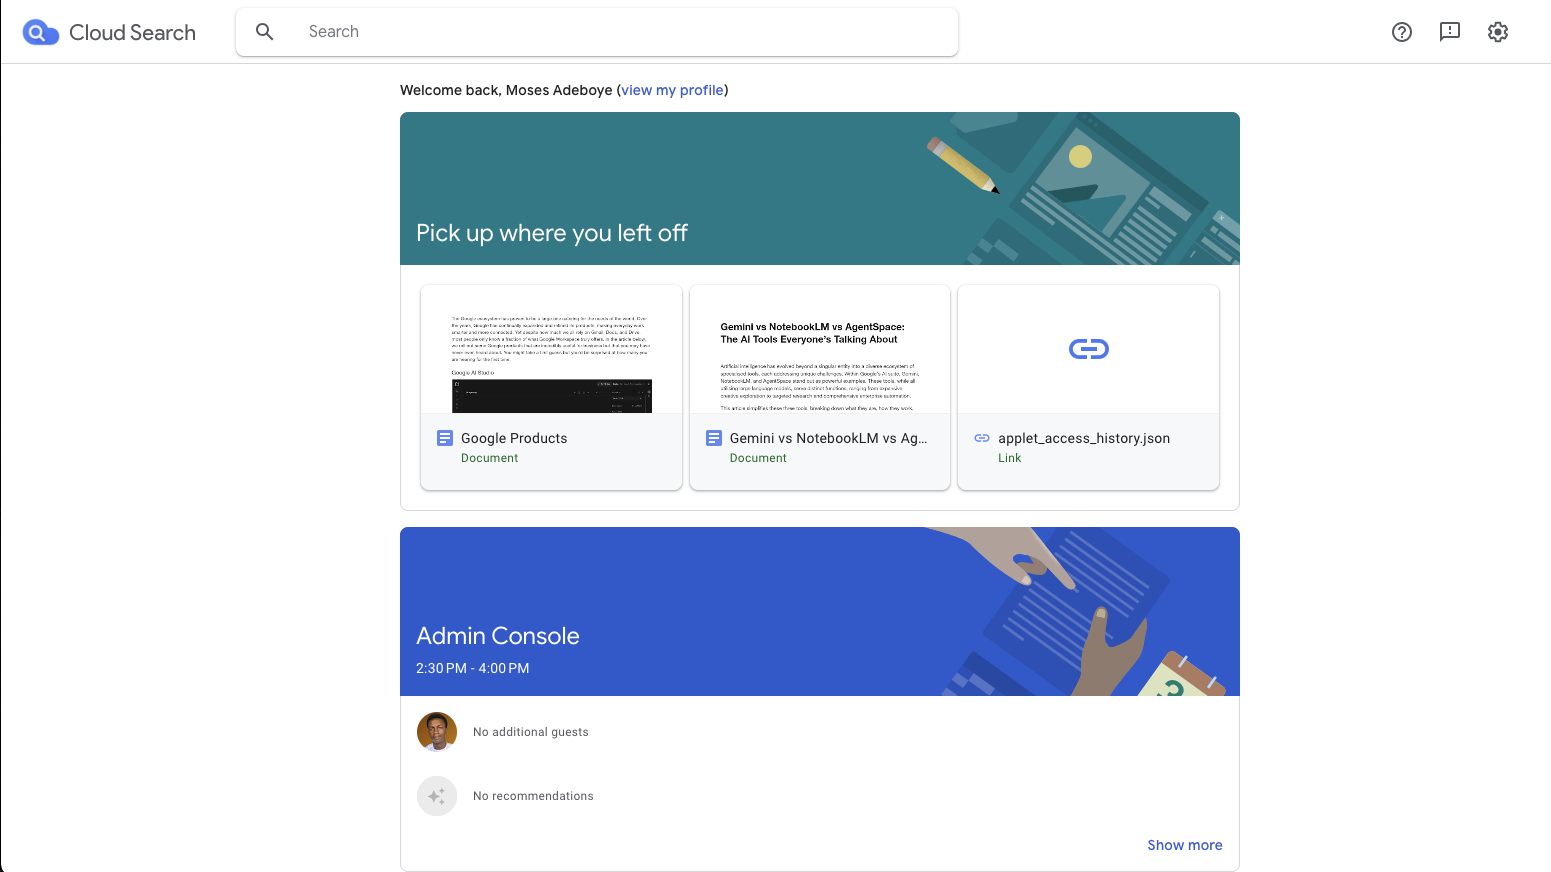1551x872 pixels.
Task: Click the Document label under Gemini vs NotebookLM
Action: 758,458
